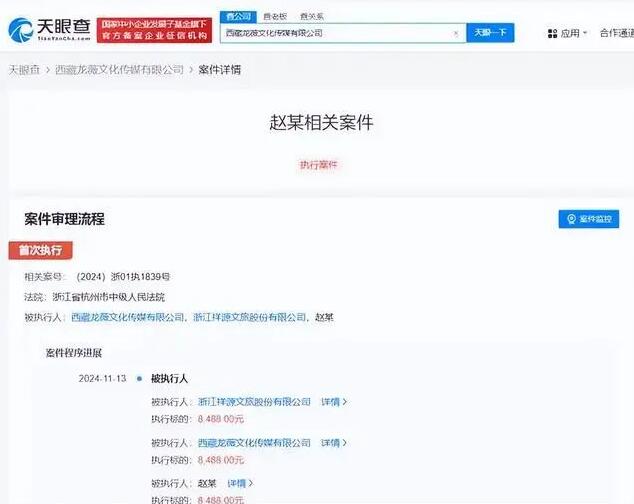Click the 2024-11-13 timeline marker dot

pyautogui.click(x=139, y=379)
